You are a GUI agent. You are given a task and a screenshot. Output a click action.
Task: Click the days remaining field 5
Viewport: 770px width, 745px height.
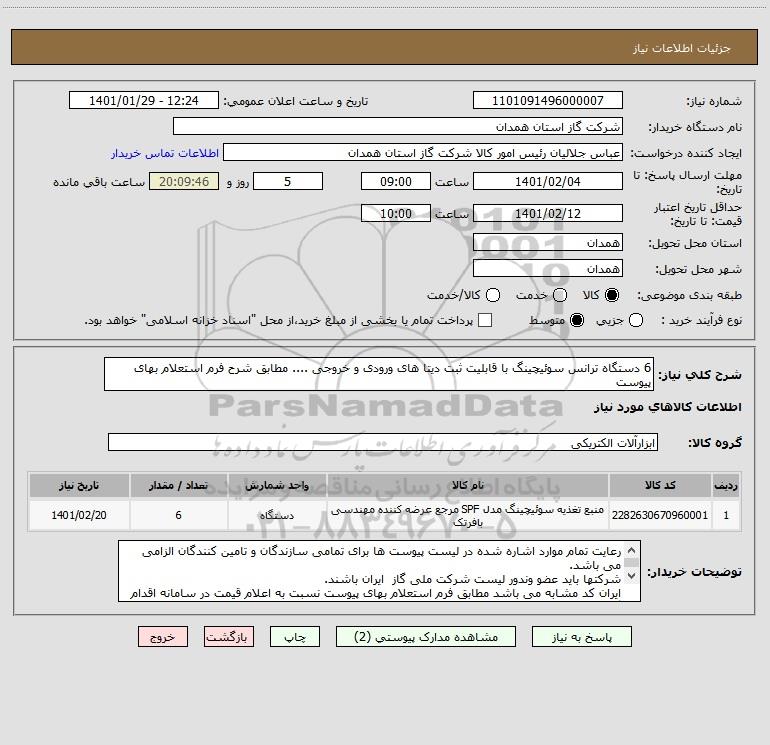coord(288,182)
